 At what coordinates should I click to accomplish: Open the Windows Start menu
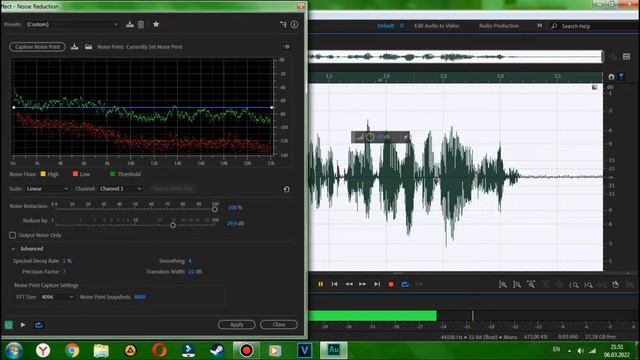coord(13,350)
